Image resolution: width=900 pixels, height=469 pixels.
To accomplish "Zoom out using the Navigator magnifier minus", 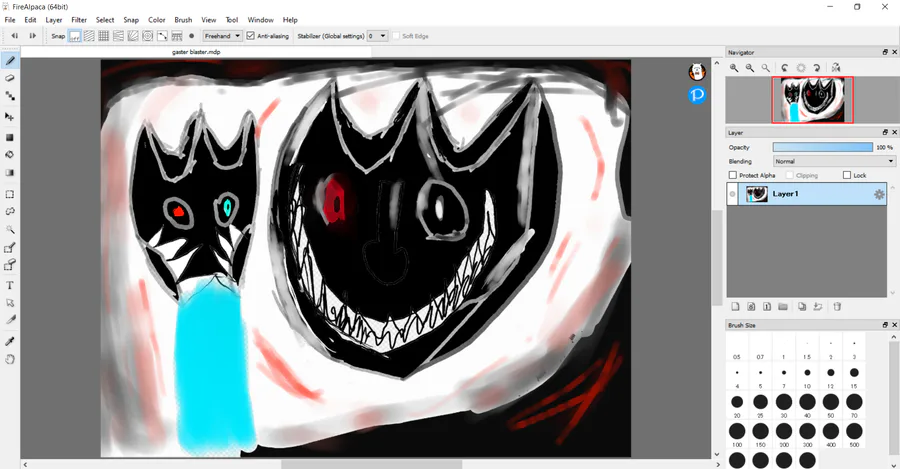I will (750, 68).
